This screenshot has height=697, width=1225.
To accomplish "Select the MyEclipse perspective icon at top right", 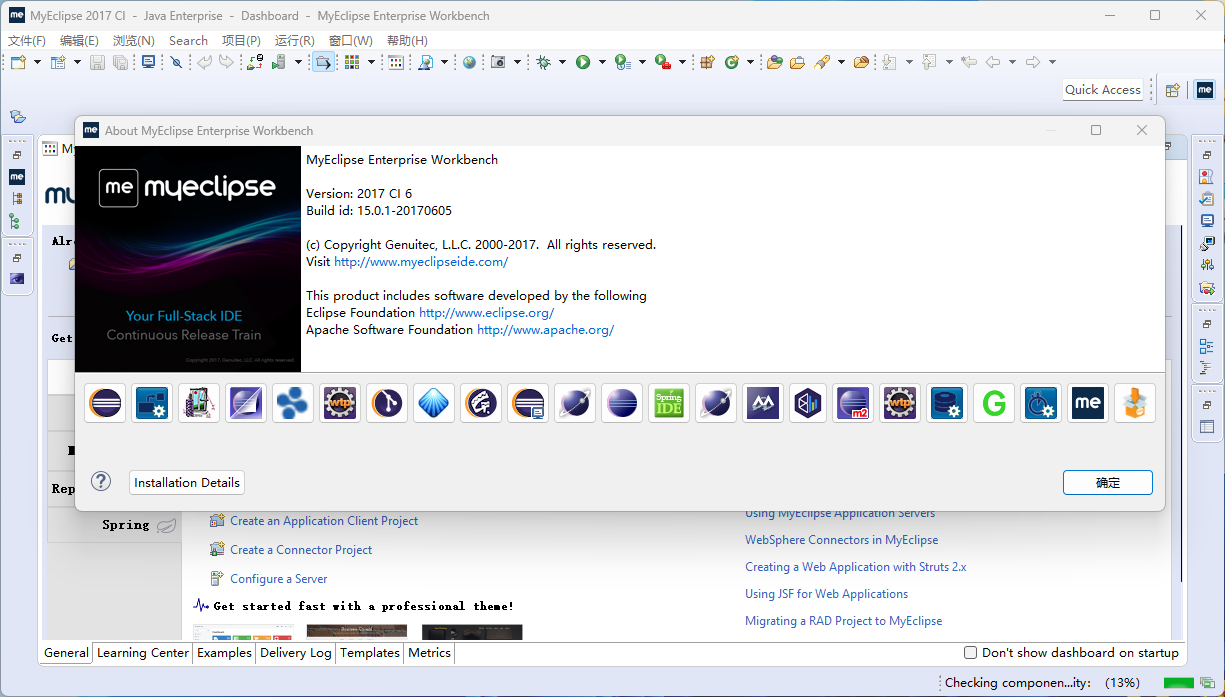I will 1205,90.
